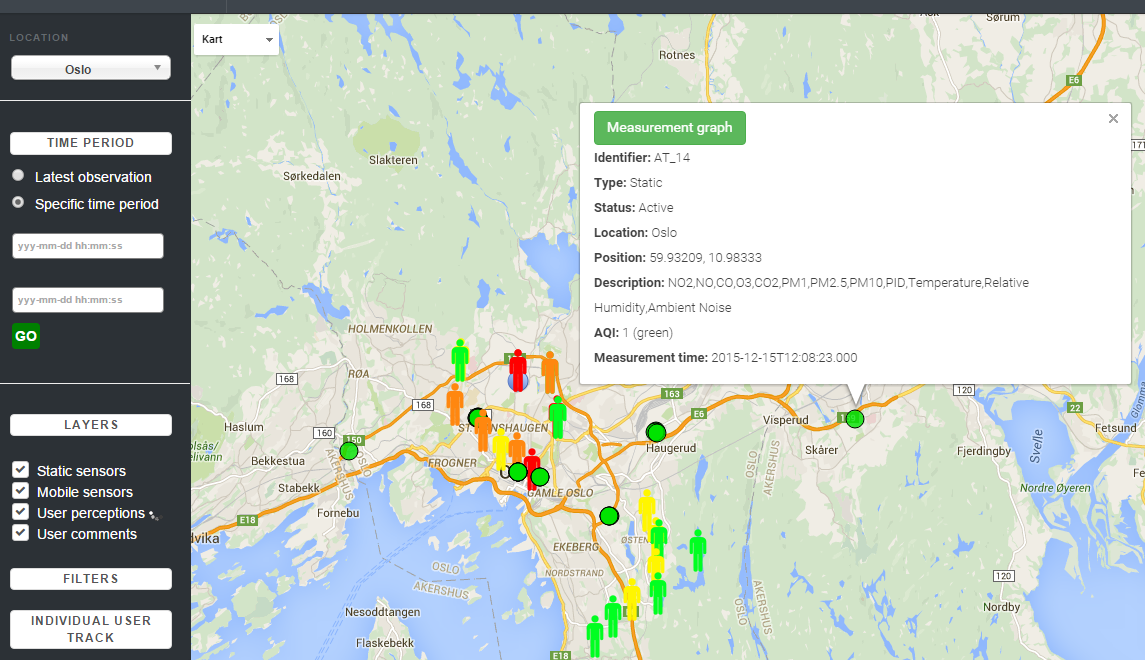
Task: Click the Visperud place label on map
Action: [x=786, y=420]
